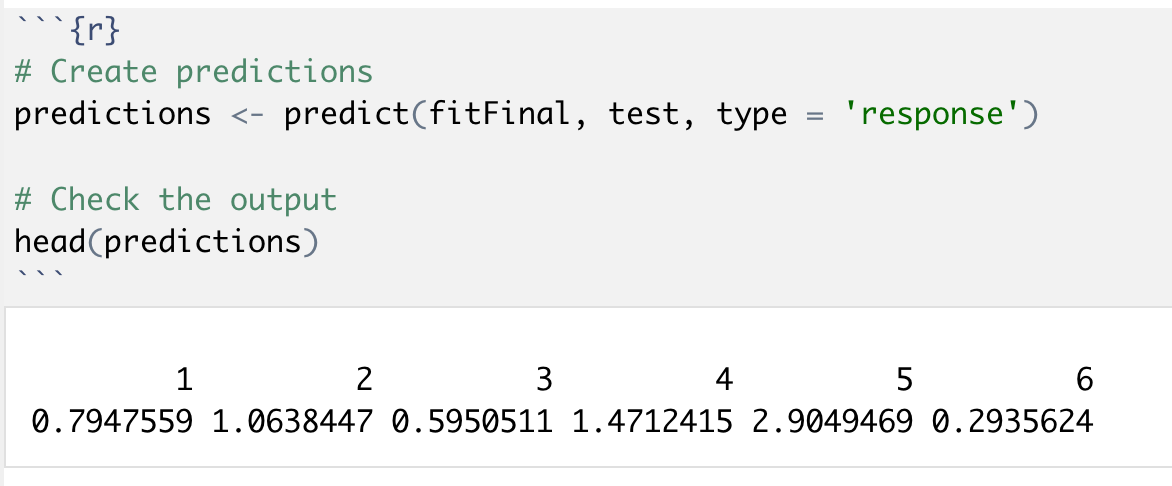The width and height of the screenshot is (1172, 486).
Task: Click the "# Create predictions" comment line
Action: 193,72
